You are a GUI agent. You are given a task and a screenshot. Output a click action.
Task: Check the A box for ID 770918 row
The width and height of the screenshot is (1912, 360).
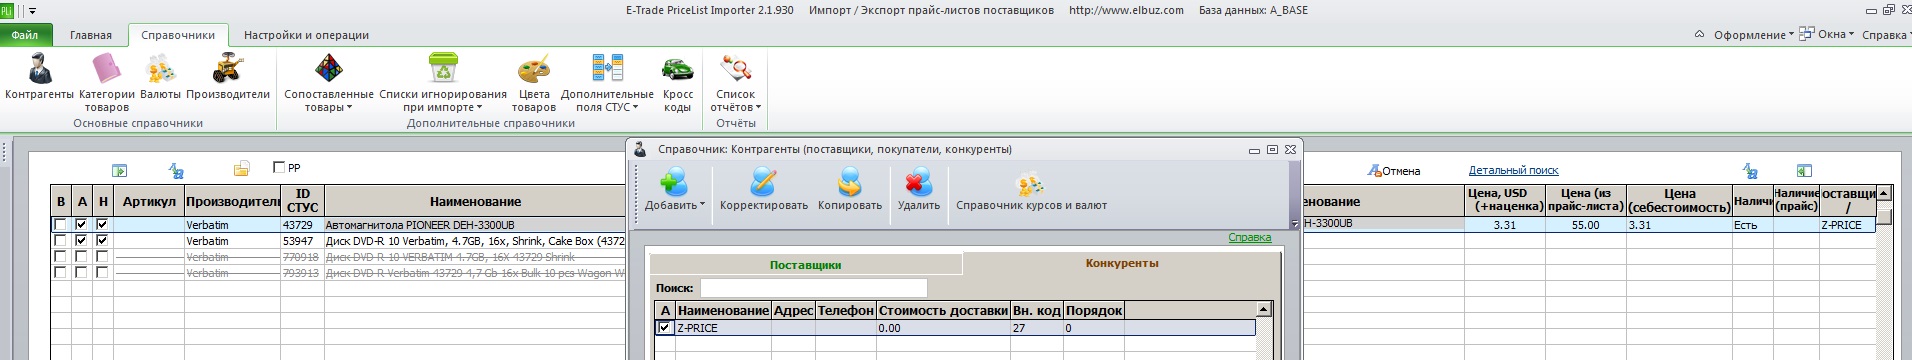(x=82, y=257)
